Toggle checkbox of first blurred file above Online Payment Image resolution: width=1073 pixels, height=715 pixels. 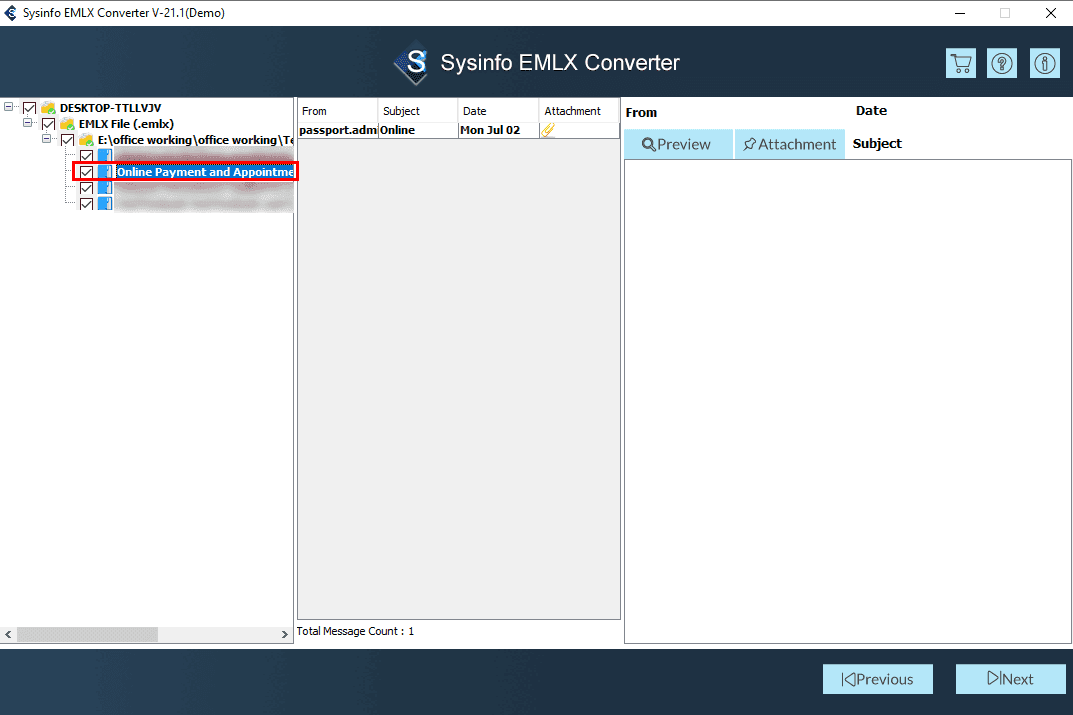click(86, 156)
